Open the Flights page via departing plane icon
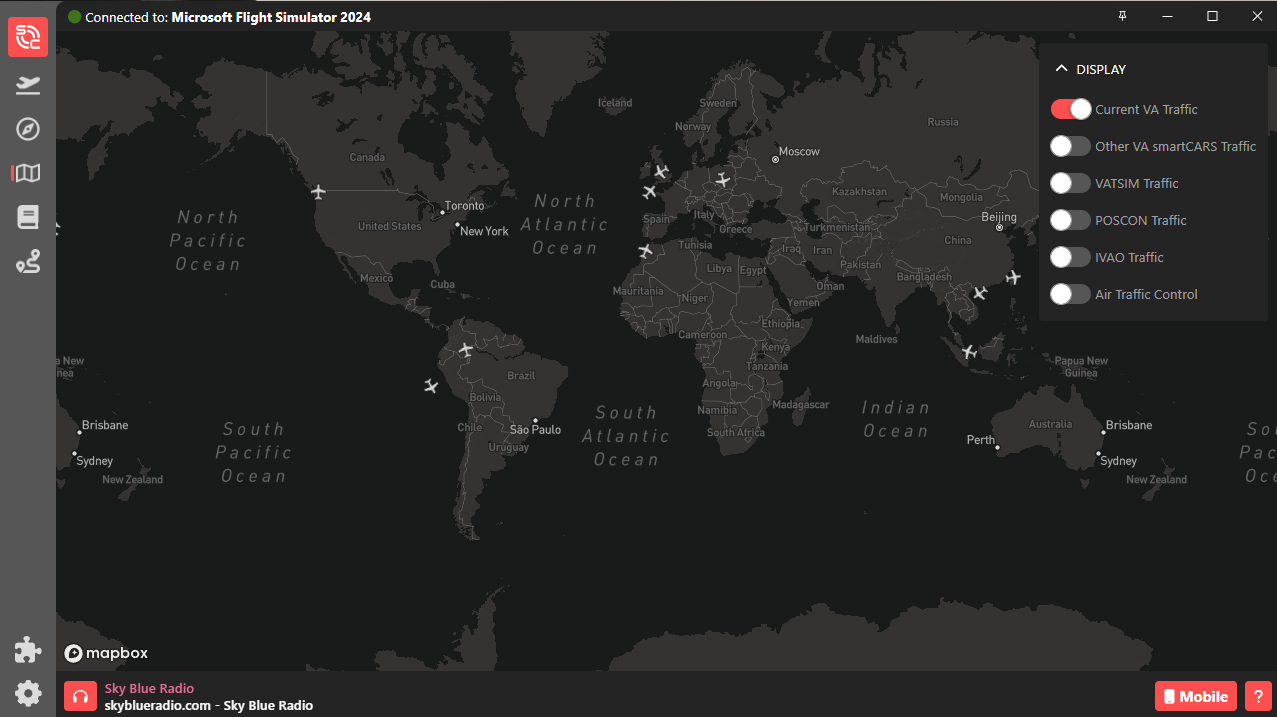 (x=28, y=85)
